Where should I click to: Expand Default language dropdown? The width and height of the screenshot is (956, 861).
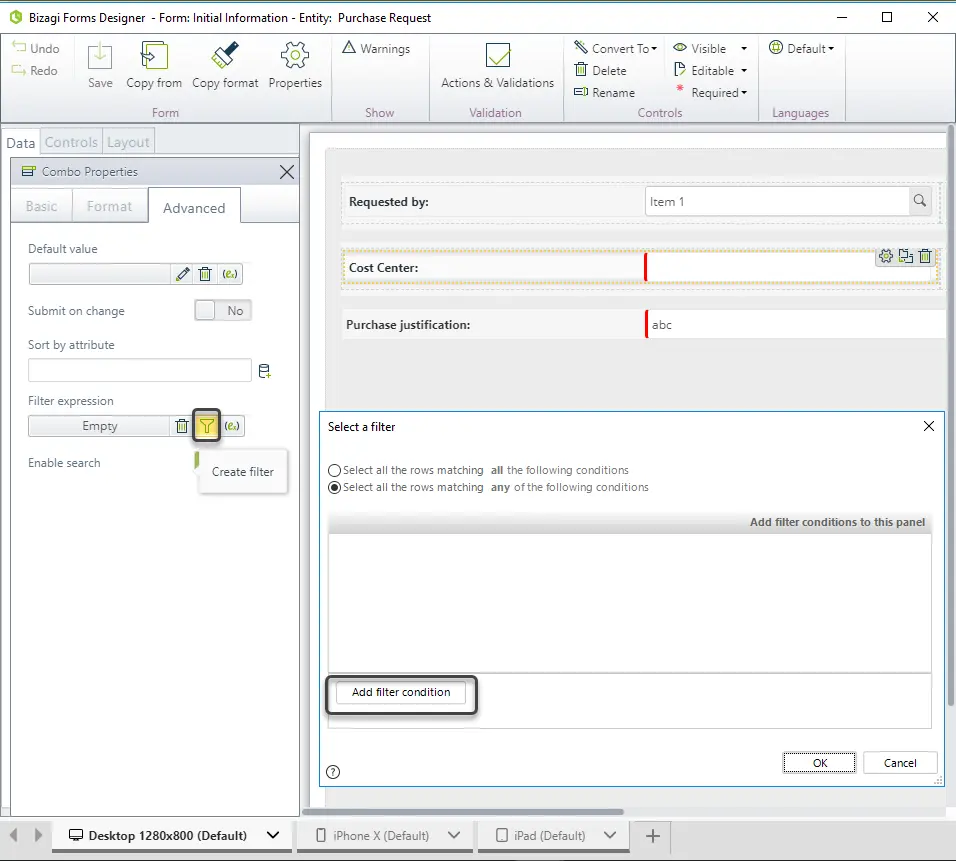click(x=802, y=48)
